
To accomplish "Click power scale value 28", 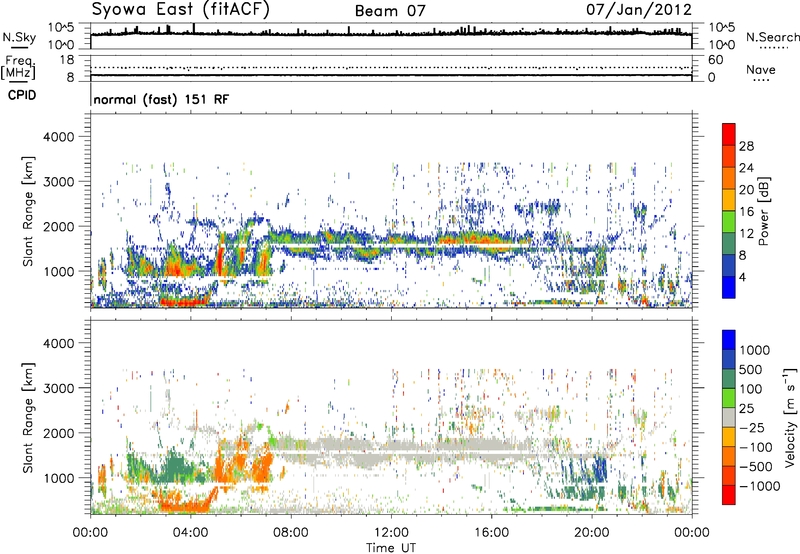I will click(746, 146).
